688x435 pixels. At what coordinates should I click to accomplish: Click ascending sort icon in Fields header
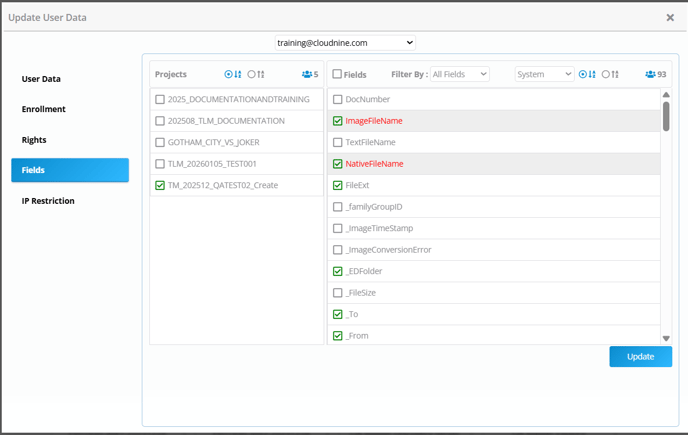click(592, 74)
